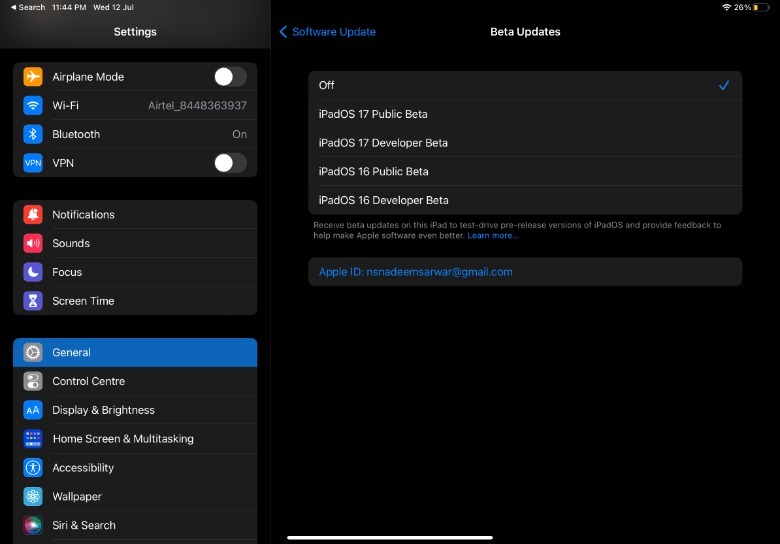Tap the home indicator bar

pyautogui.click(x=390, y=538)
